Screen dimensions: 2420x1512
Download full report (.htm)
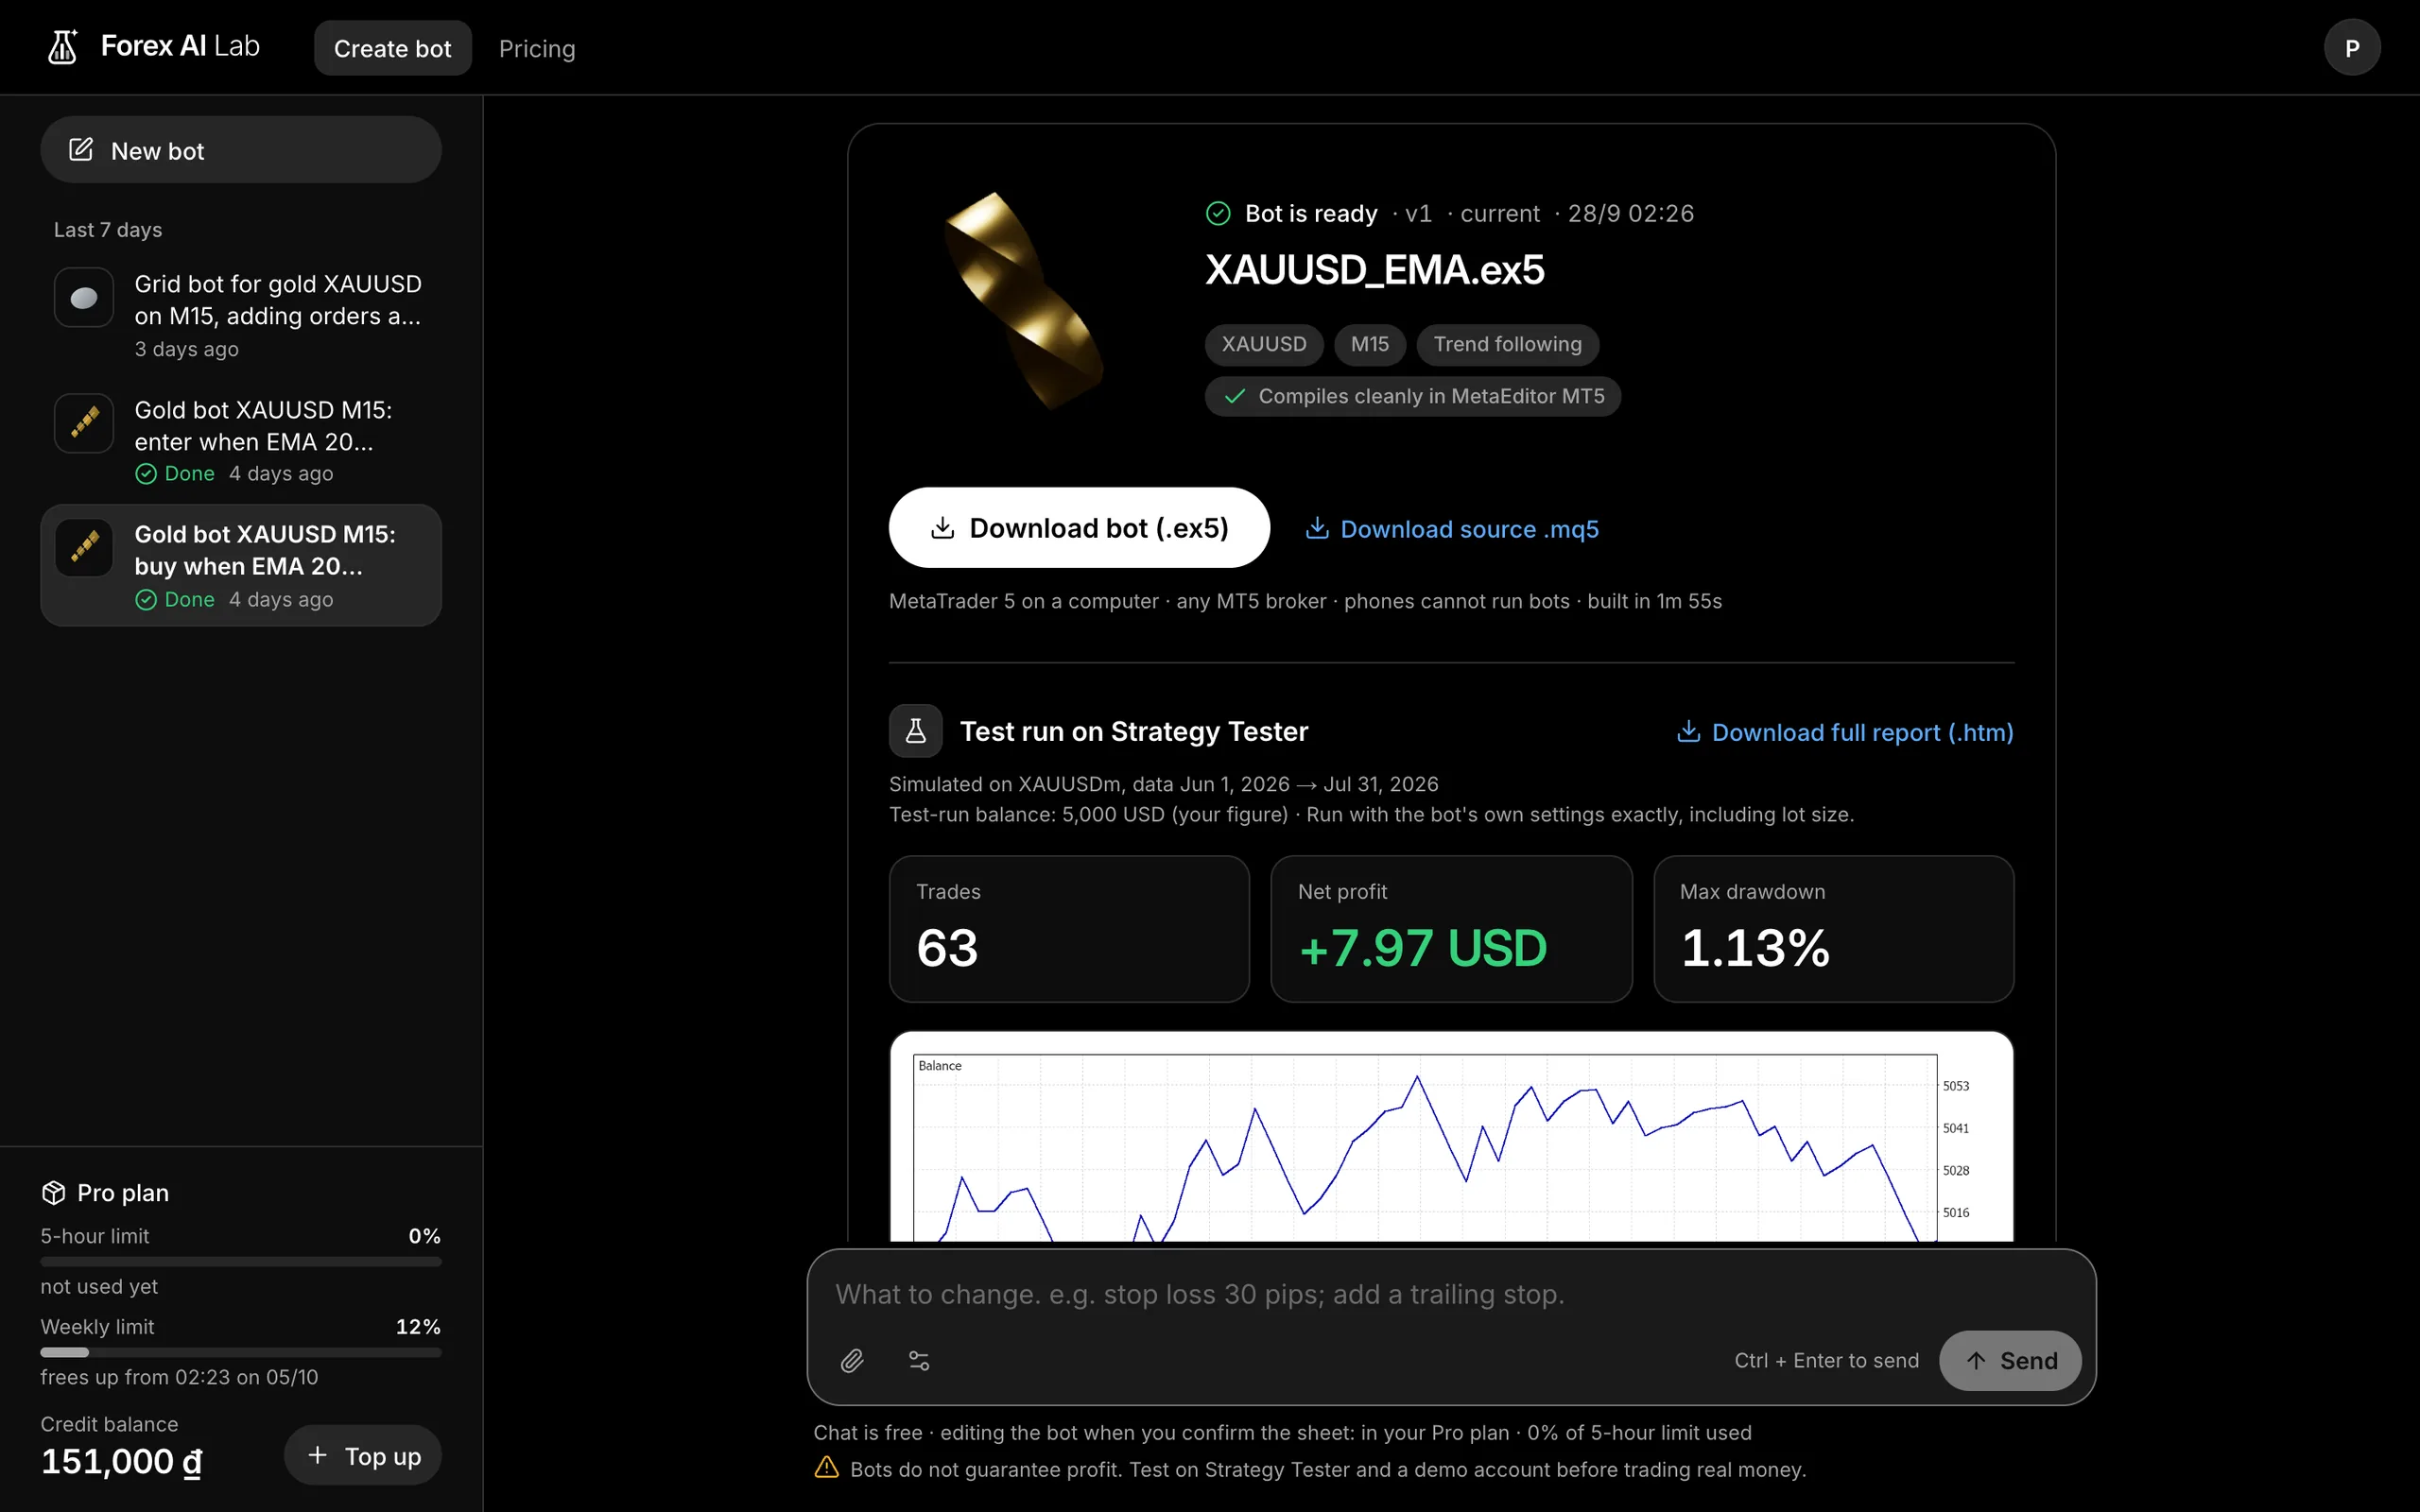pos(1845,732)
